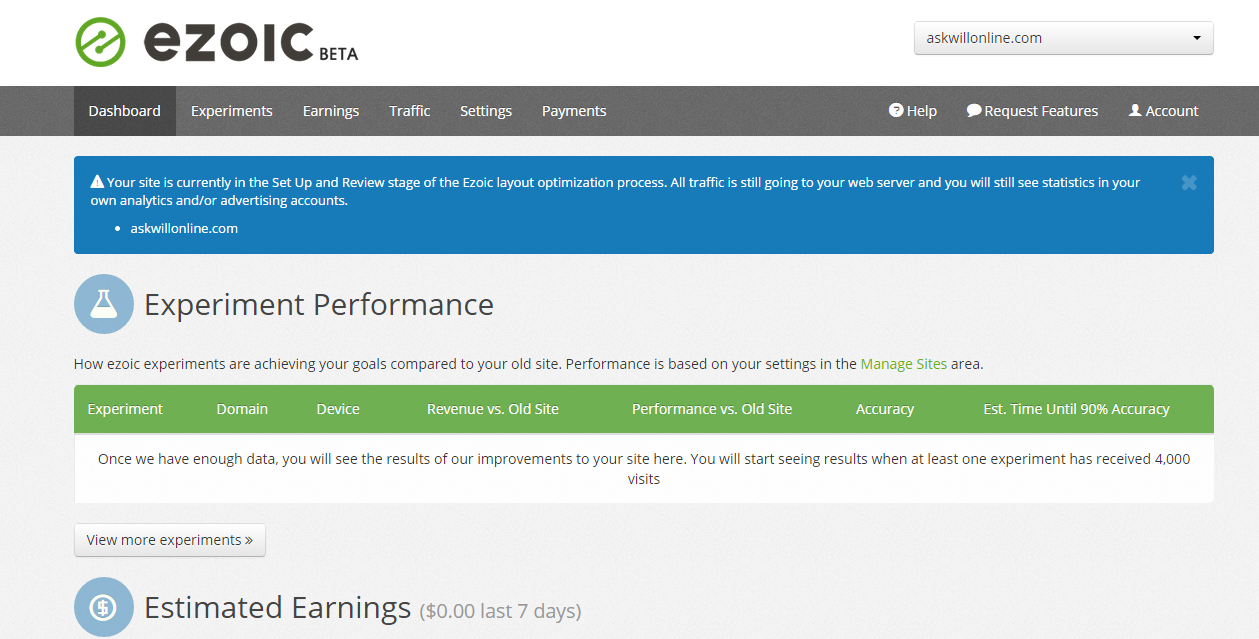
Task: Dismiss the blue setup notice
Action: pyautogui.click(x=1188, y=183)
